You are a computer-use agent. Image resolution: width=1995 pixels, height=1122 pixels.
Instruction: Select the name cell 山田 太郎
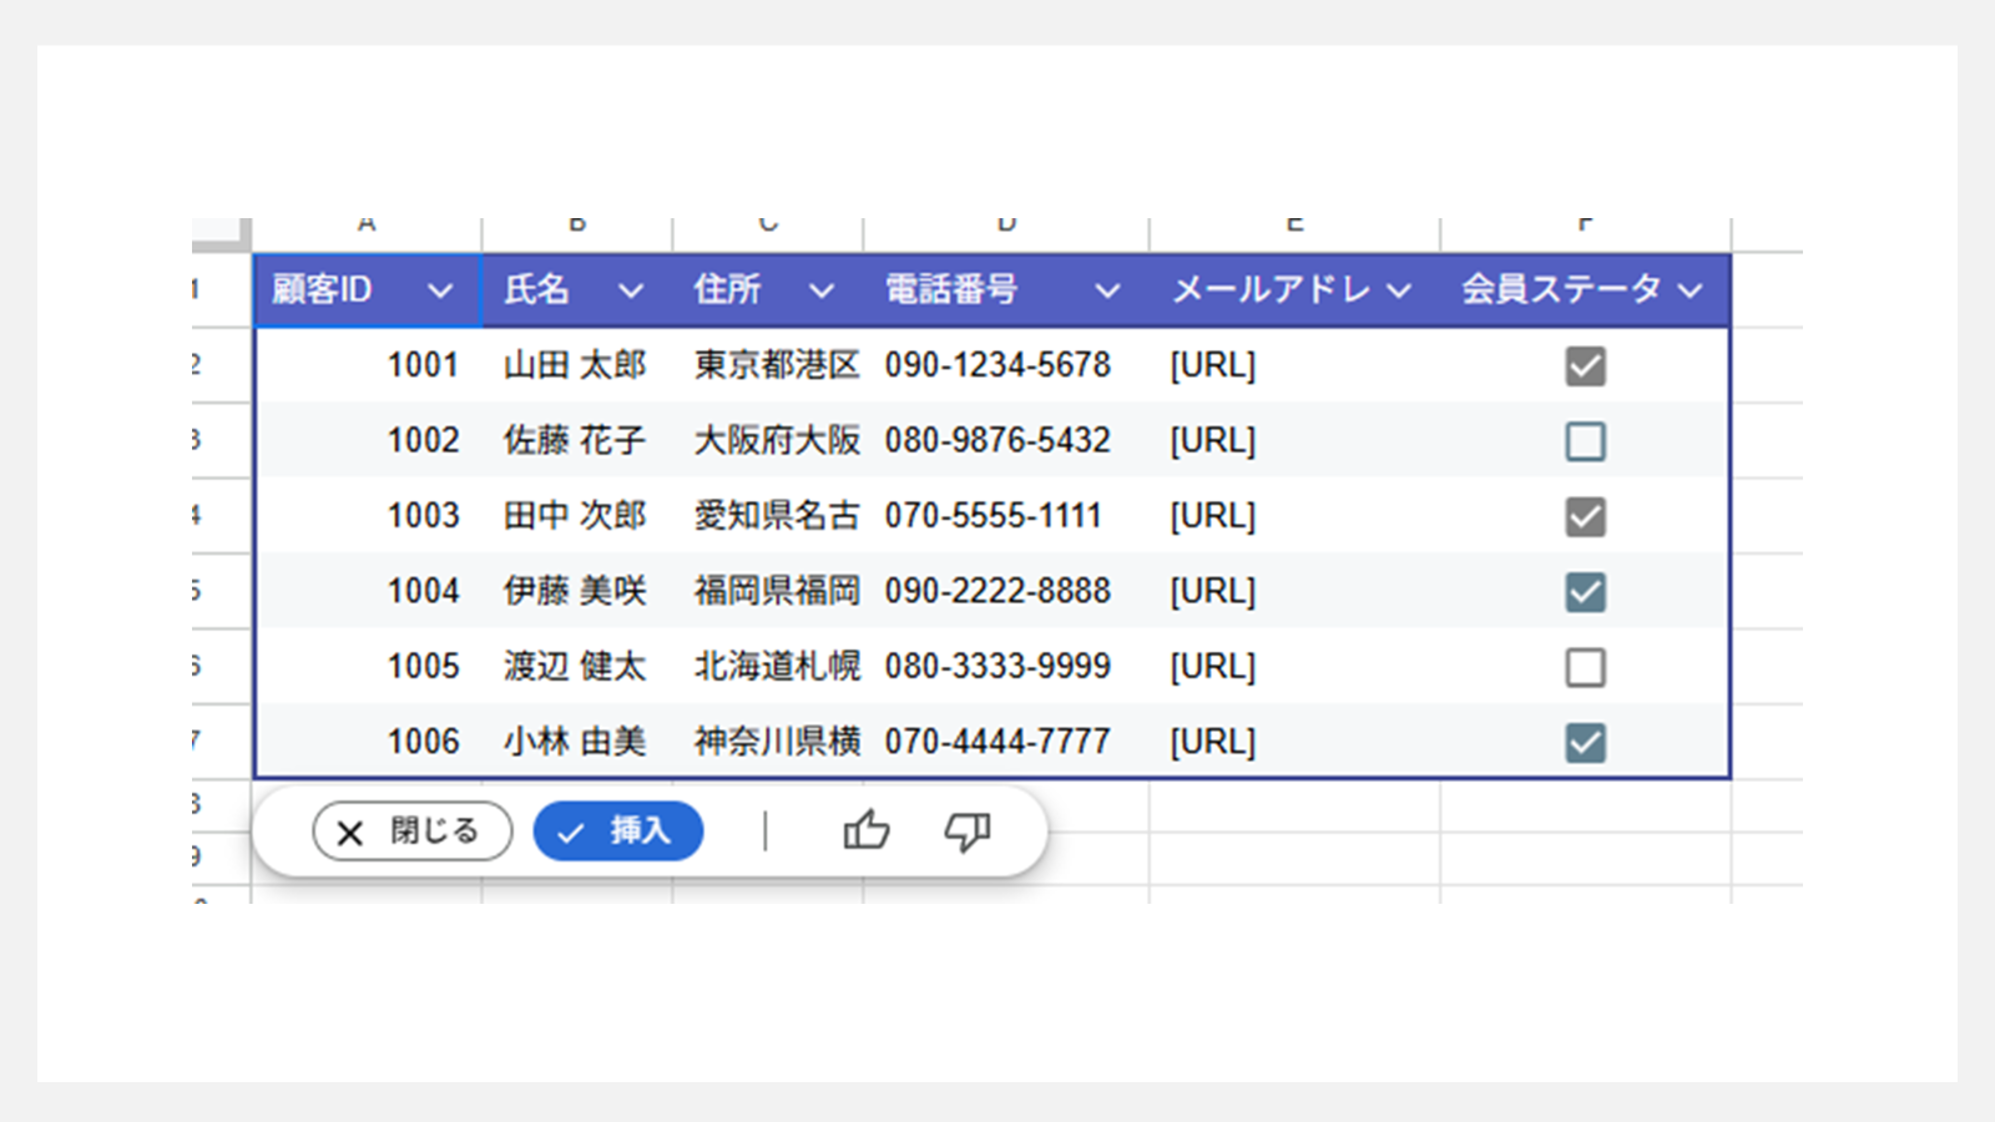click(x=577, y=365)
